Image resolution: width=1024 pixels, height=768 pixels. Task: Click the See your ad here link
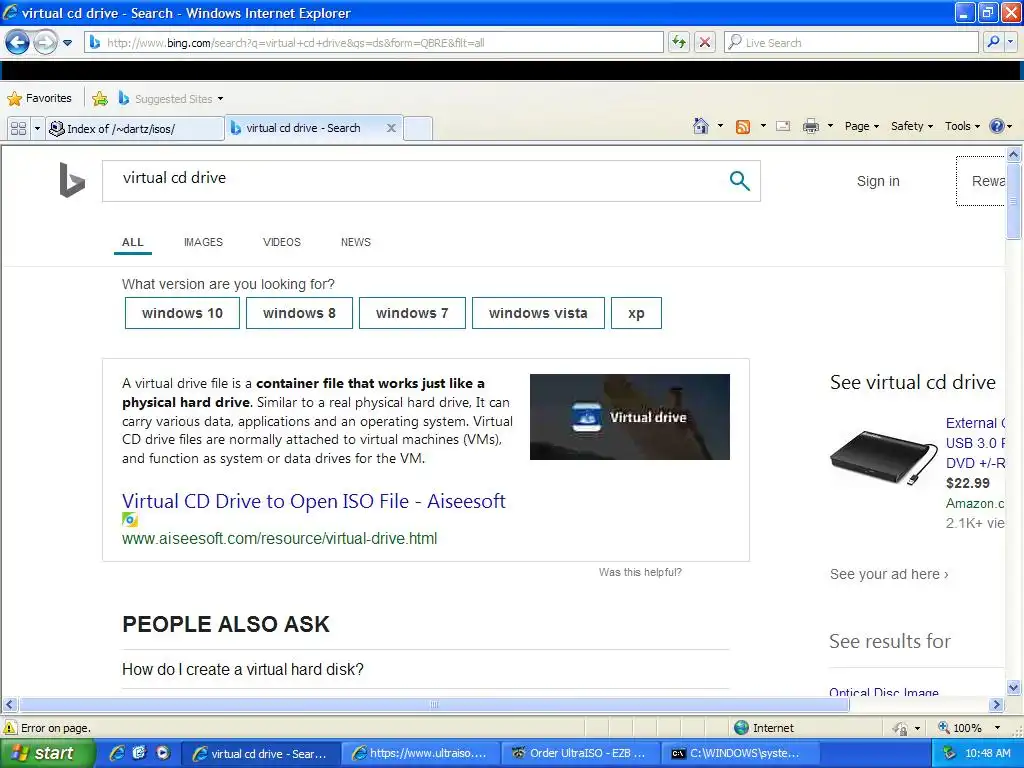889,574
